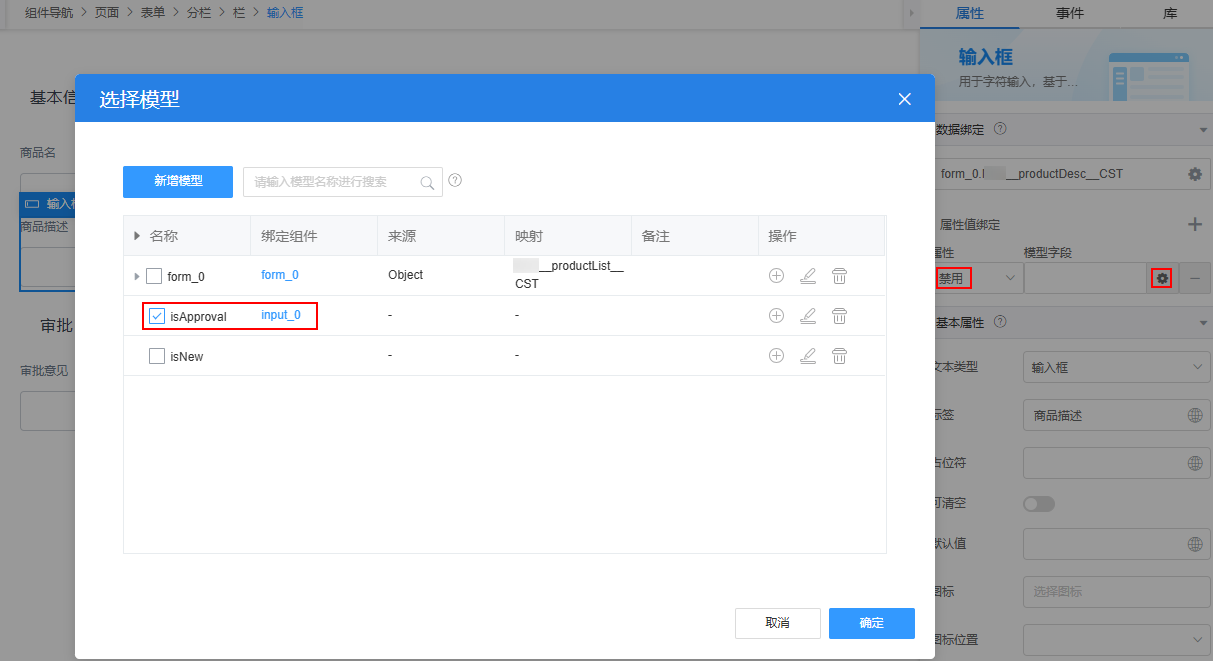Go to 栏 in breadcrumb
The width and height of the screenshot is (1213, 661).
[239, 13]
